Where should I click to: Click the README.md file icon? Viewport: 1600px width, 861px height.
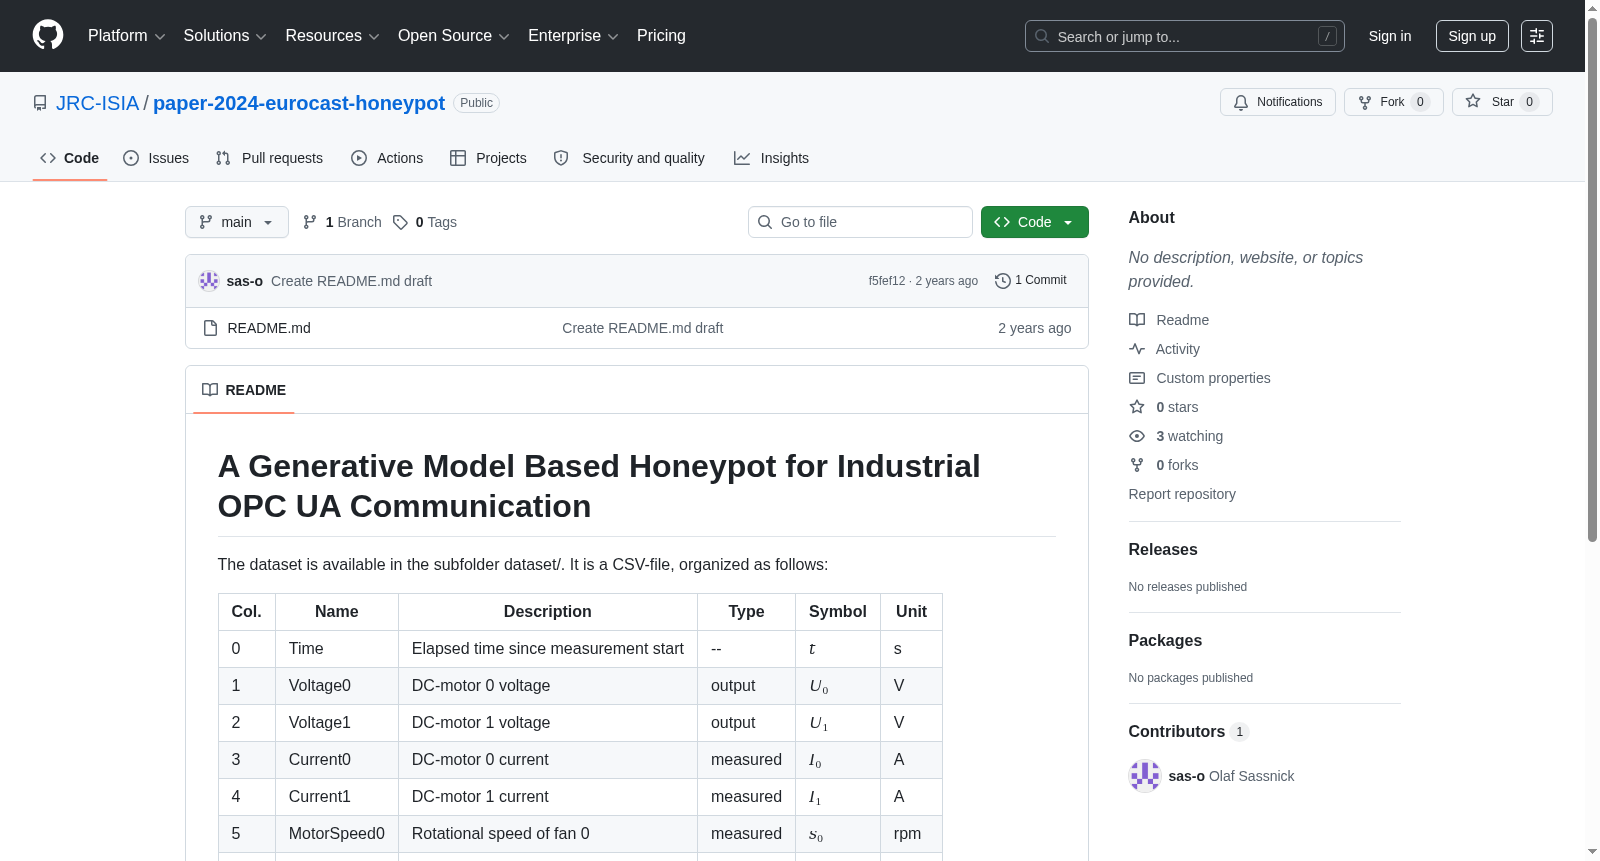210,328
